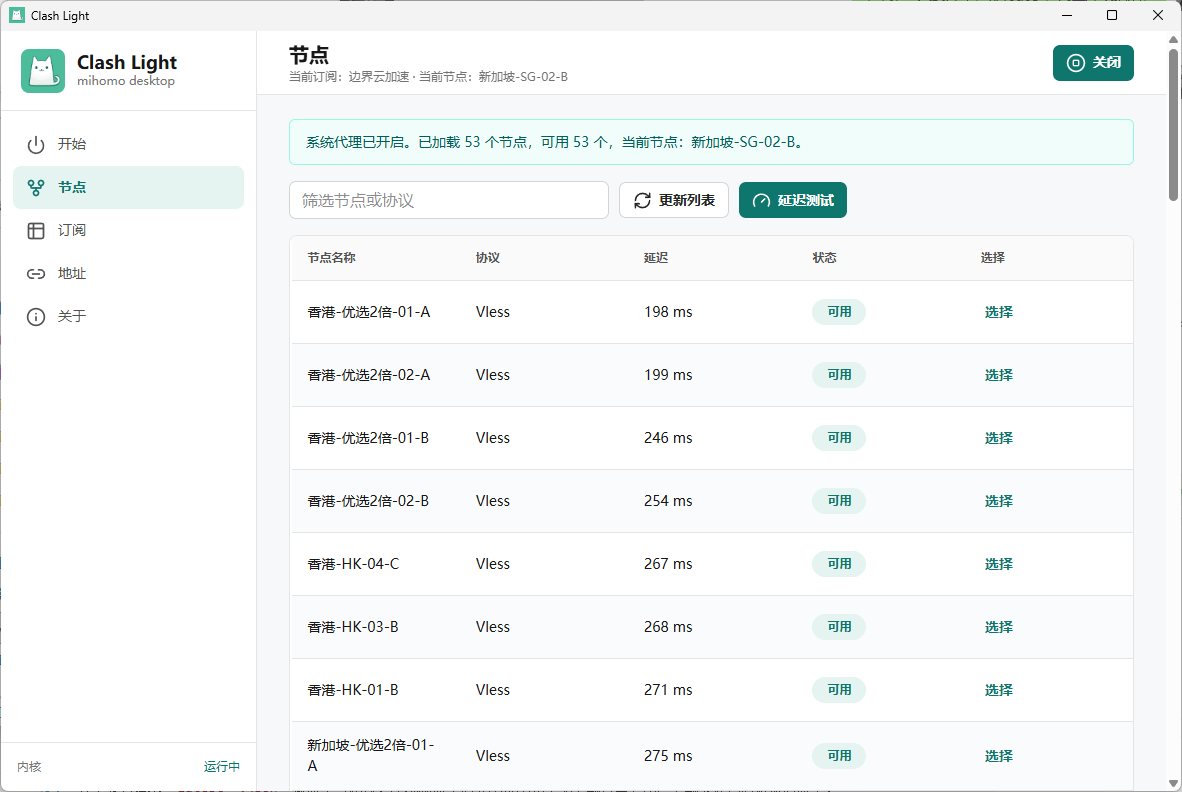1182x792 pixels.
Task: Select node 香港-优选2倍-01-A via 选择
Action: point(998,312)
